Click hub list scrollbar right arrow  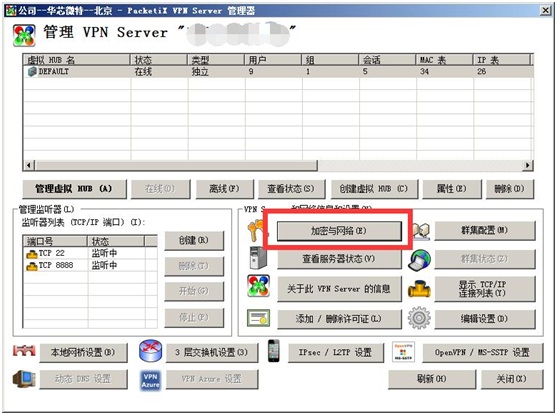(528, 166)
